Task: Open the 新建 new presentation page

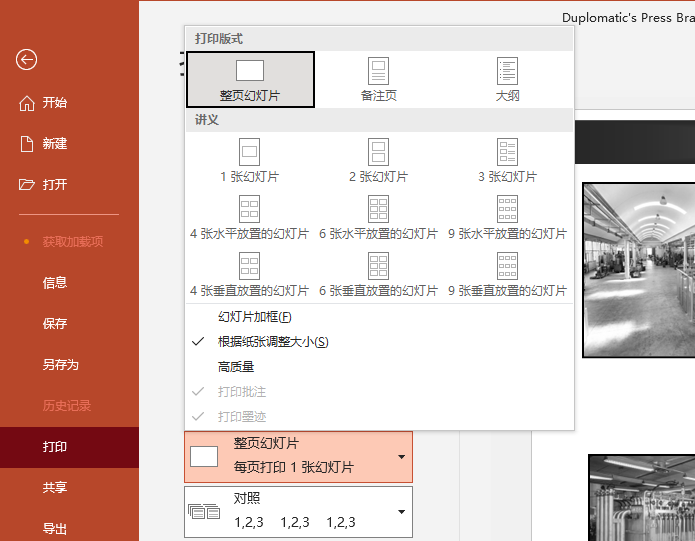Action: (x=69, y=144)
